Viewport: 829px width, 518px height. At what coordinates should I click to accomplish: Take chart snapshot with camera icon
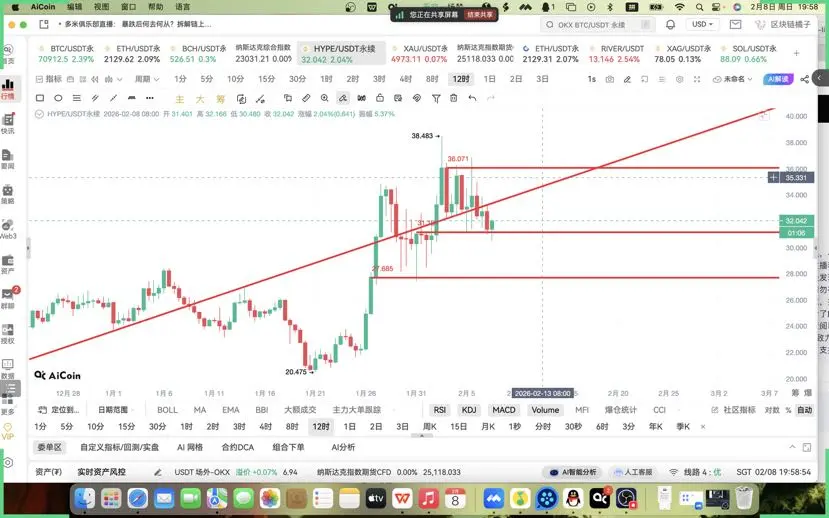610,79
